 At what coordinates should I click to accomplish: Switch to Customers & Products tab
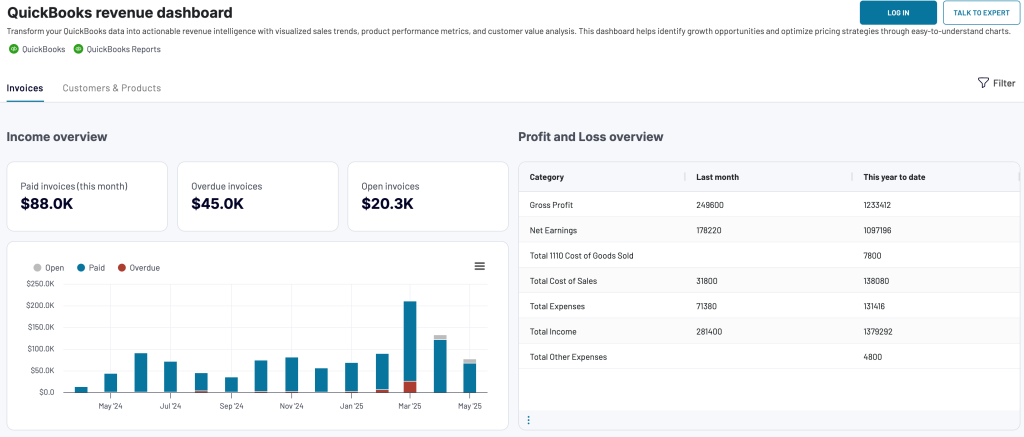coord(112,88)
